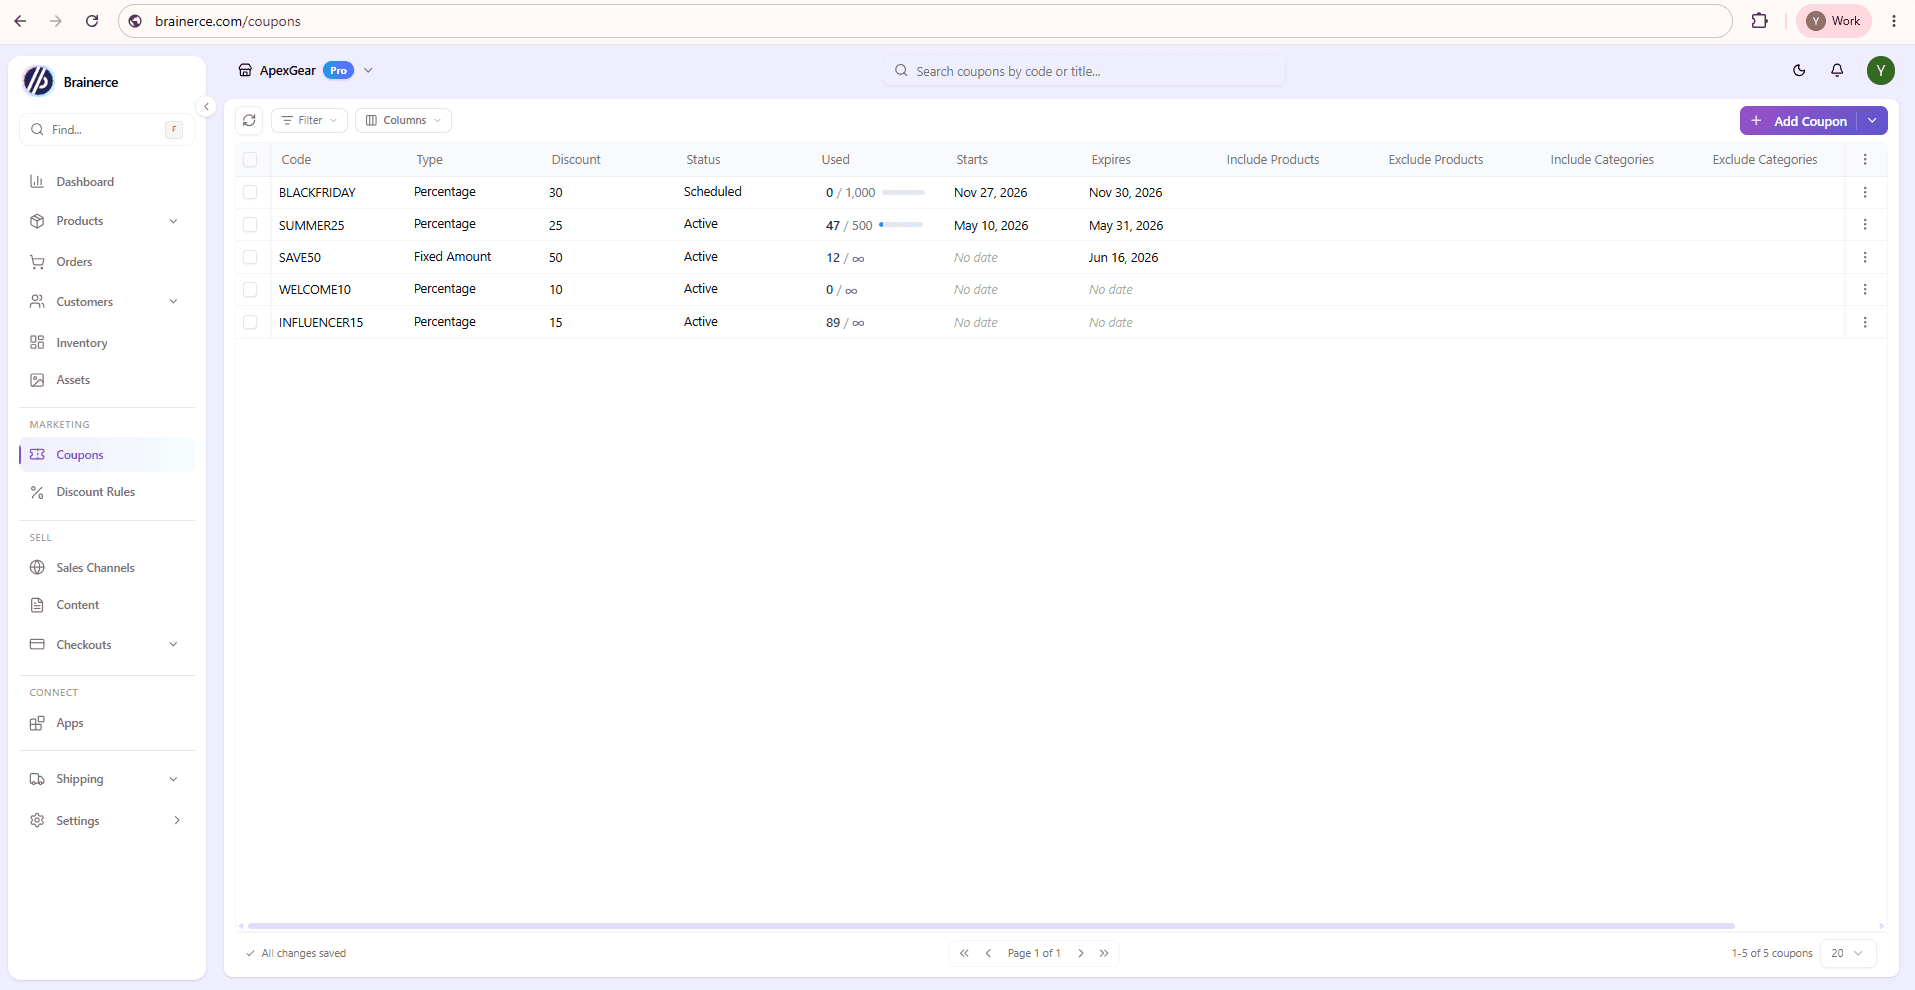
Task: Click the horizontal table scrollbar
Action: pos(991,926)
